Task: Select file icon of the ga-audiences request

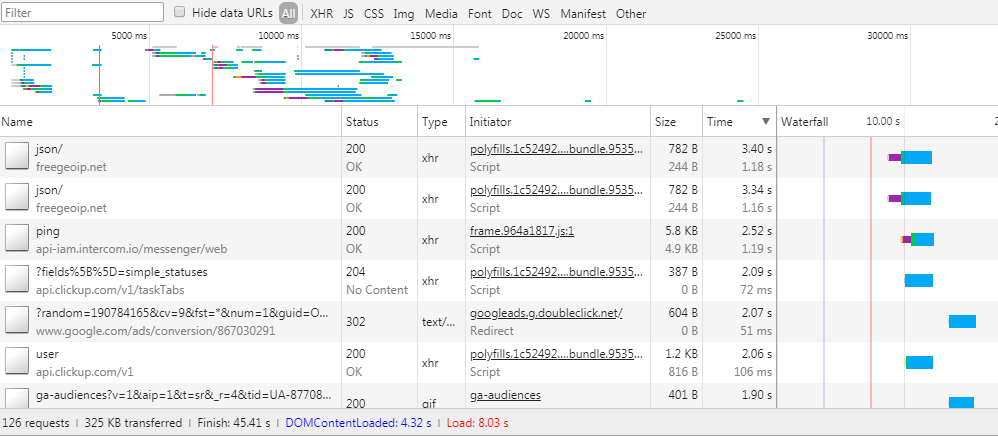Action: coord(17,398)
